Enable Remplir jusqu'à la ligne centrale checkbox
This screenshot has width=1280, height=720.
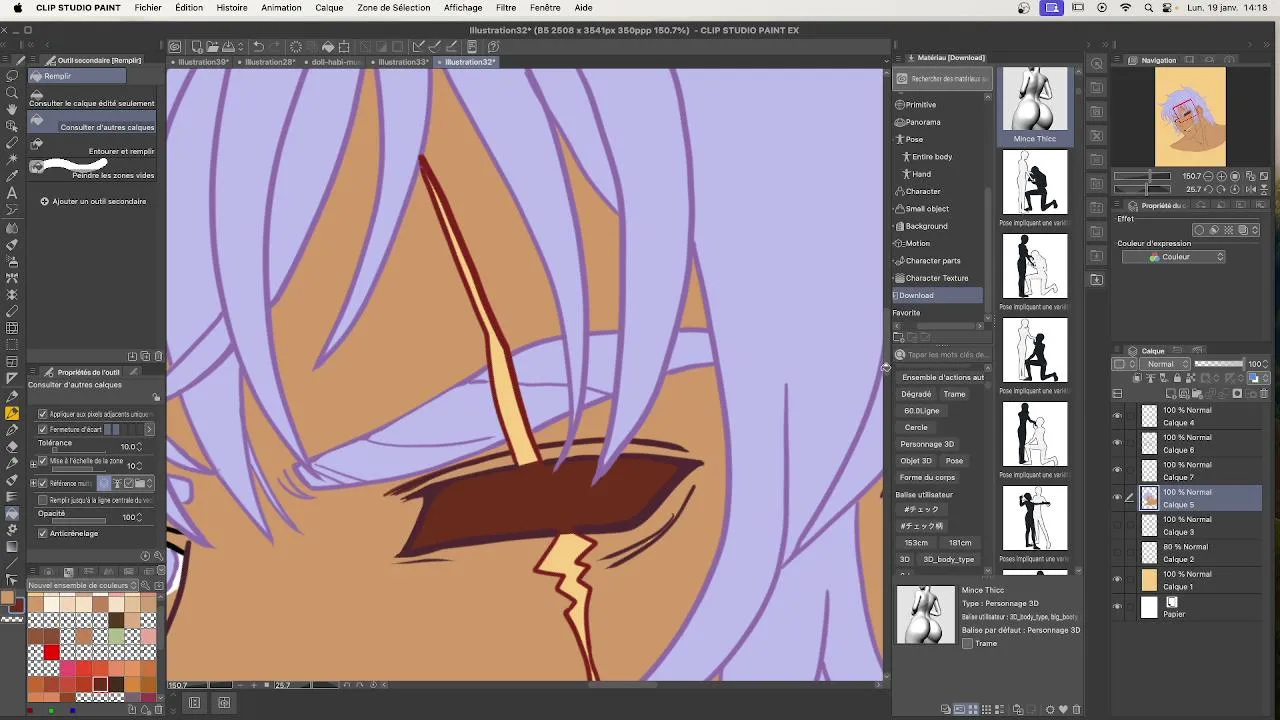point(42,500)
